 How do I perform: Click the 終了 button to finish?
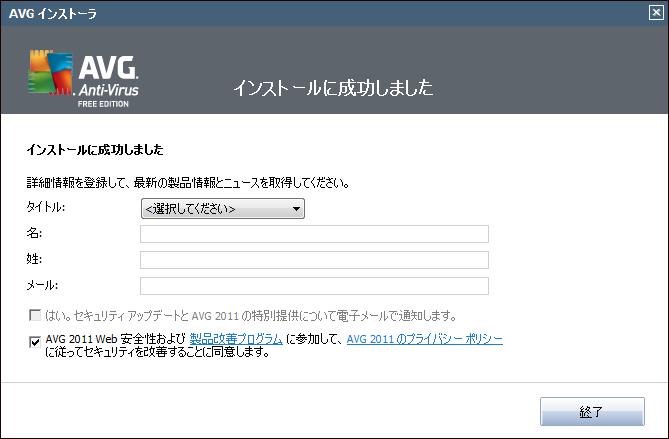[x=592, y=412]
